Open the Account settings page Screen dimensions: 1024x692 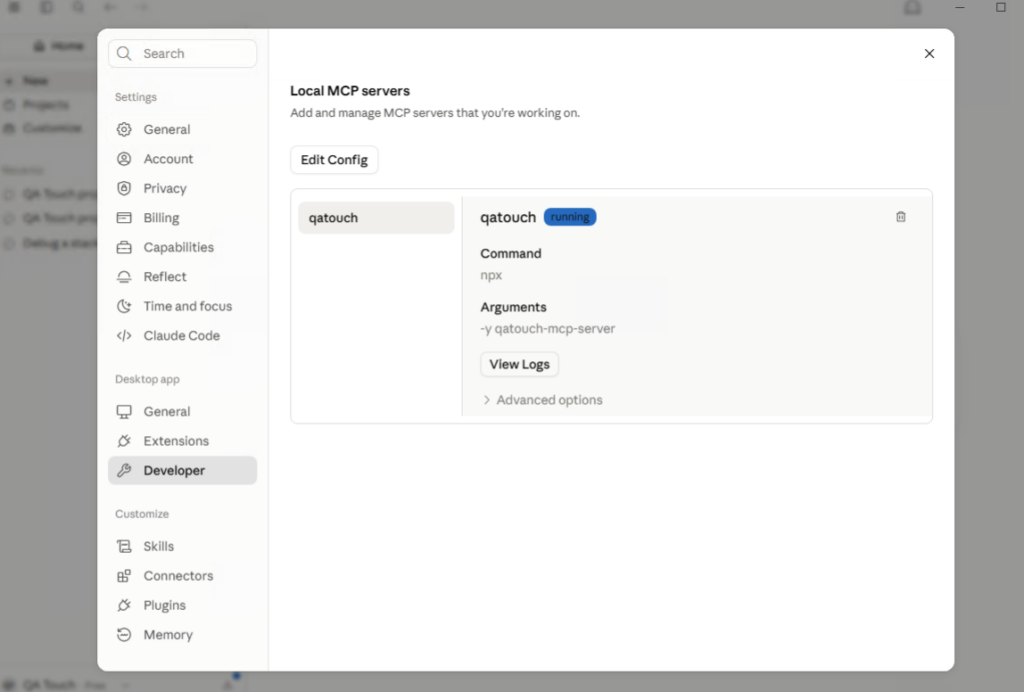[x=182, y=159]
